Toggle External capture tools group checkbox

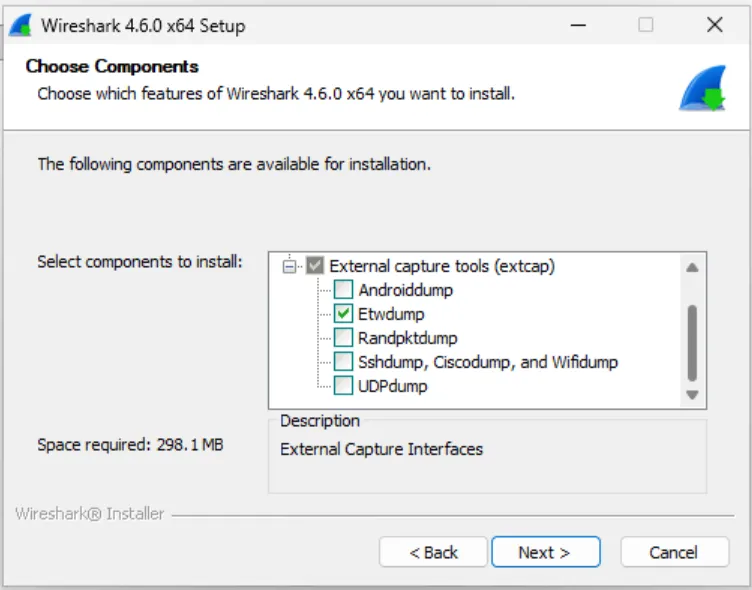315,266
